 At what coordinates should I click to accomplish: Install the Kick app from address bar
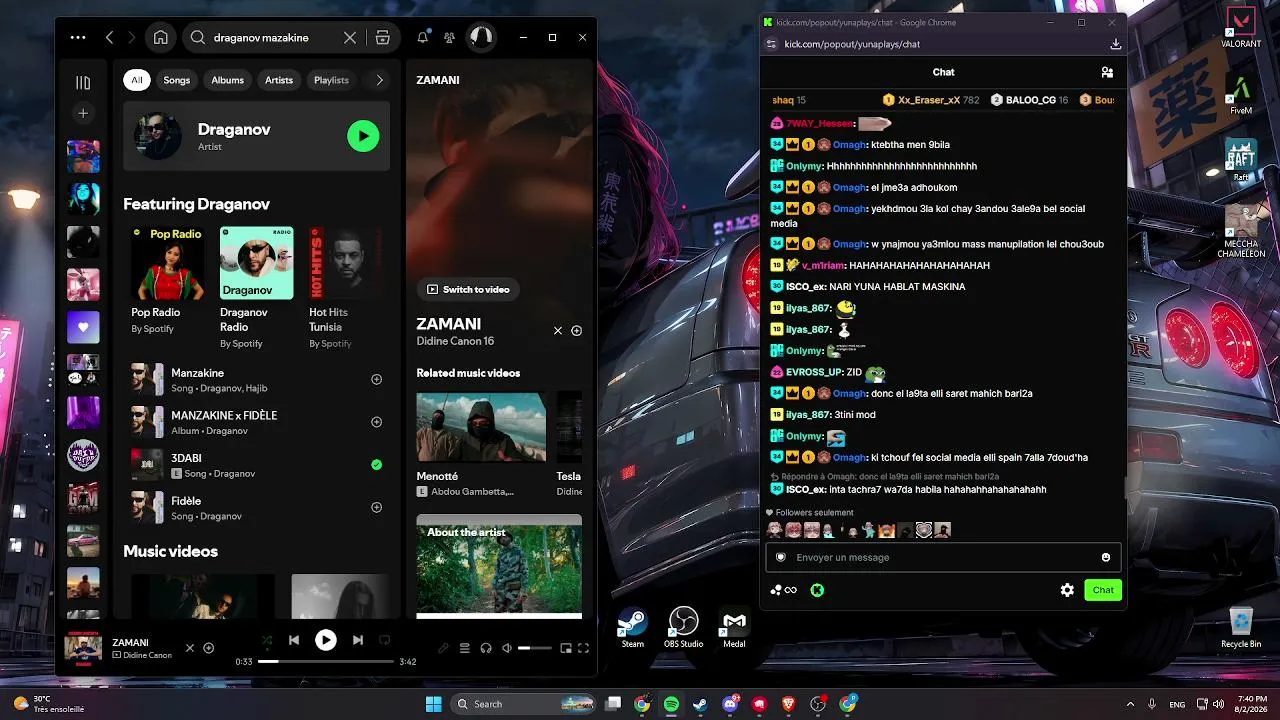1116,44
